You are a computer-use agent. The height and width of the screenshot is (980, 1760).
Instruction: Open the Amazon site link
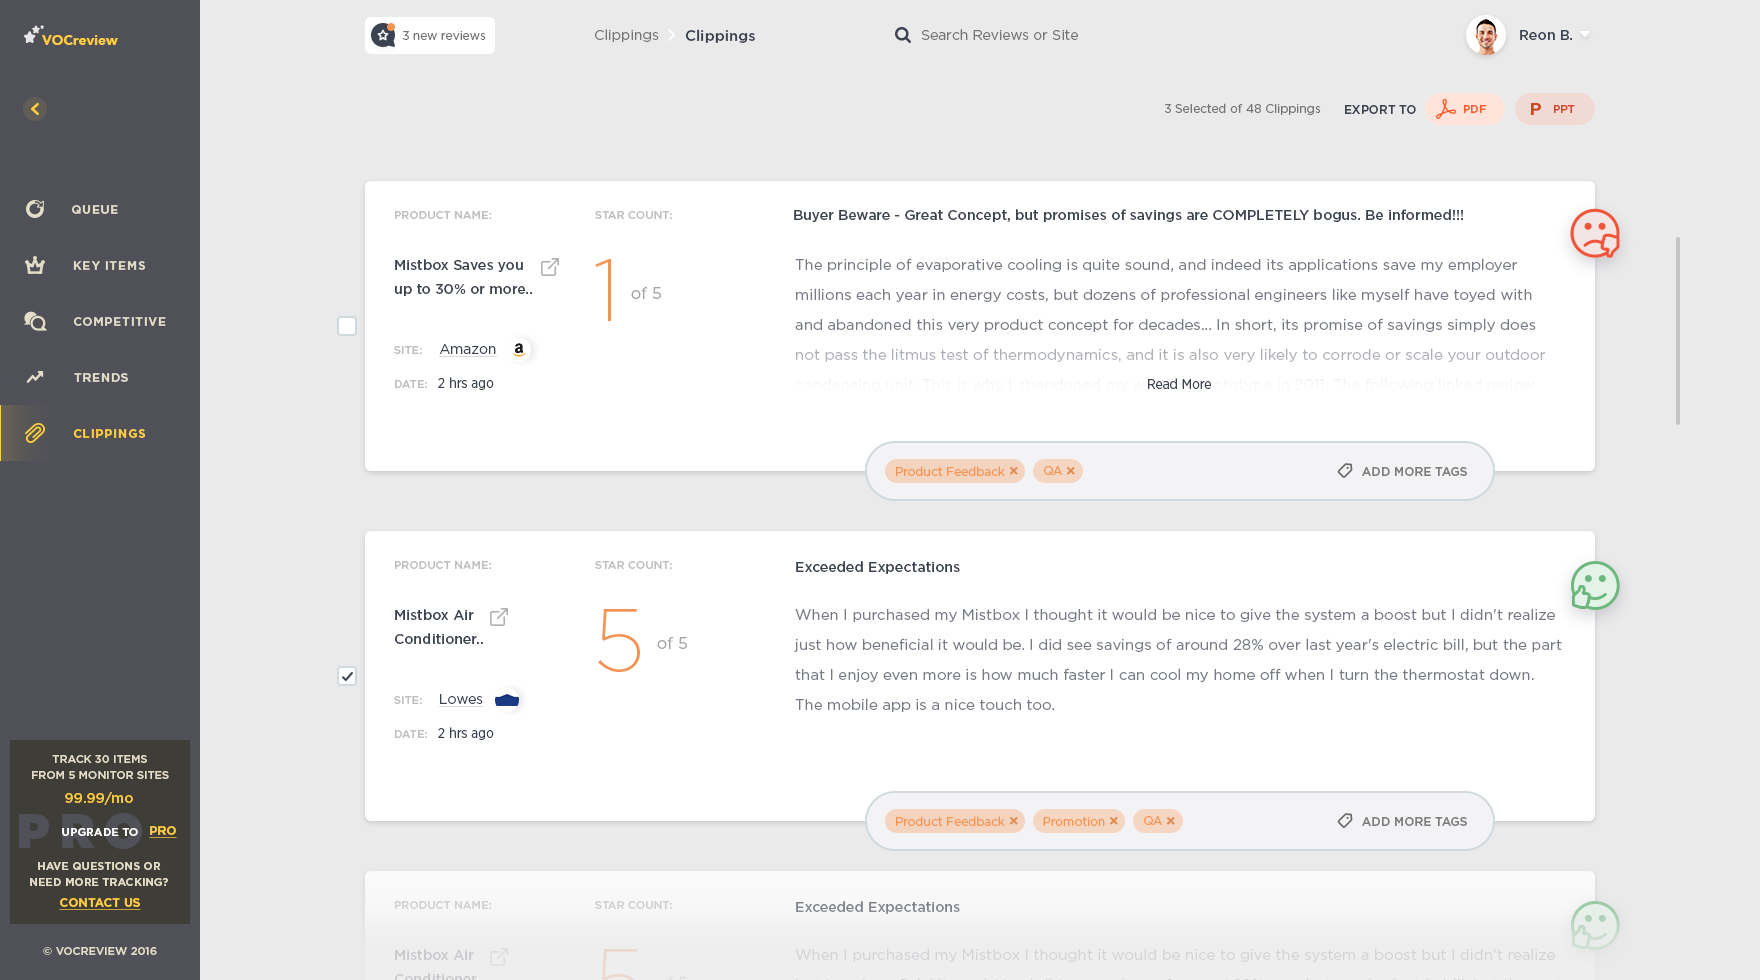pyautogui.click(x=468, y=349)
